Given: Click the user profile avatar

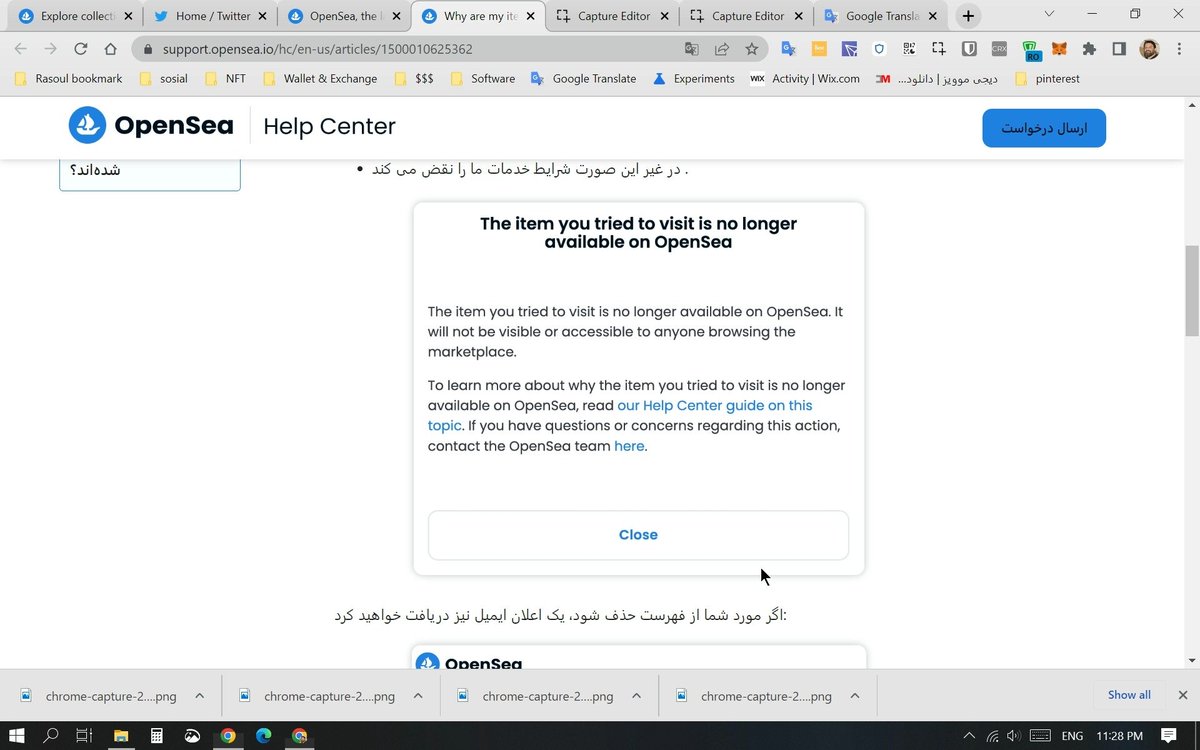Looking at the screenshot, I should [1149, 49].
